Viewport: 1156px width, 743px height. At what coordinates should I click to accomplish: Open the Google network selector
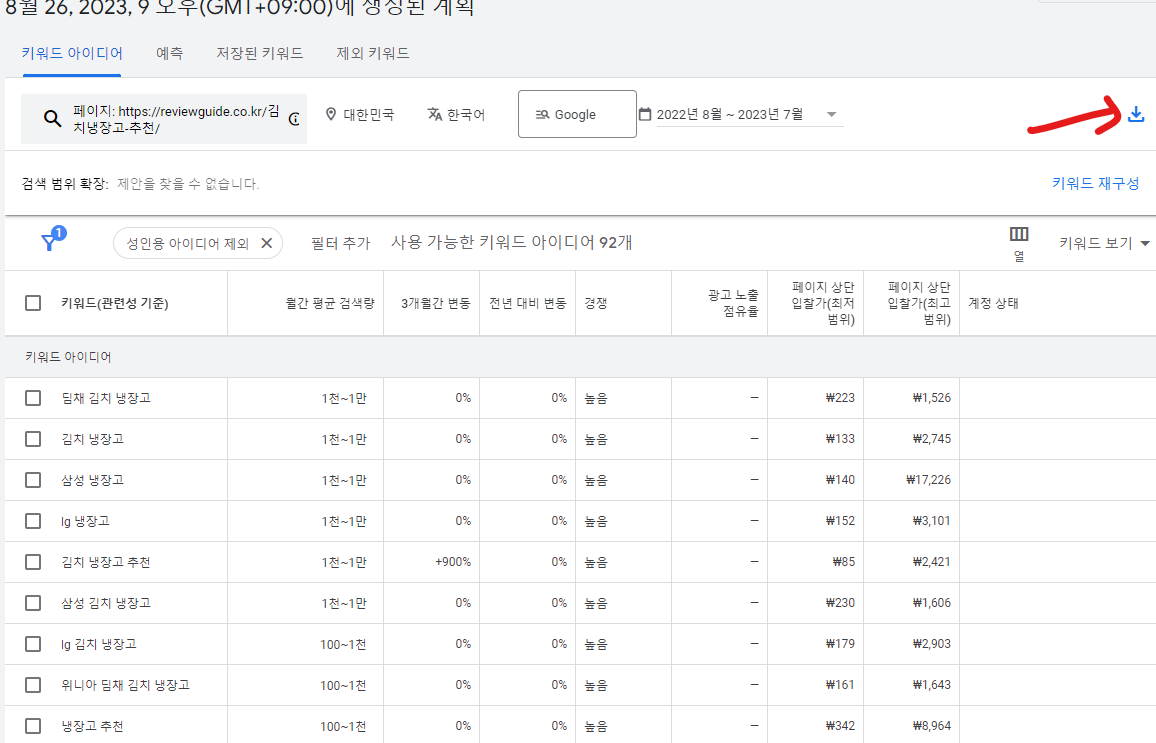577,113
